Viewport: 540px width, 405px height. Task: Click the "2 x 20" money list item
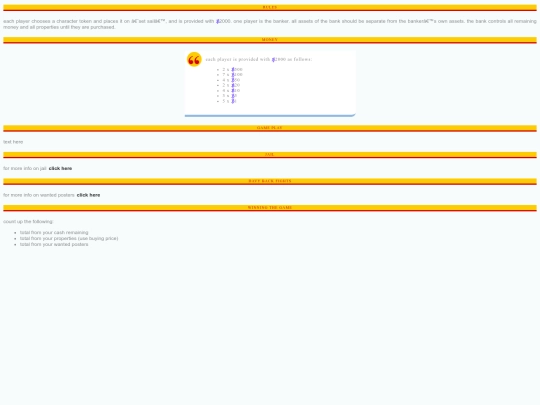(231, 85)
